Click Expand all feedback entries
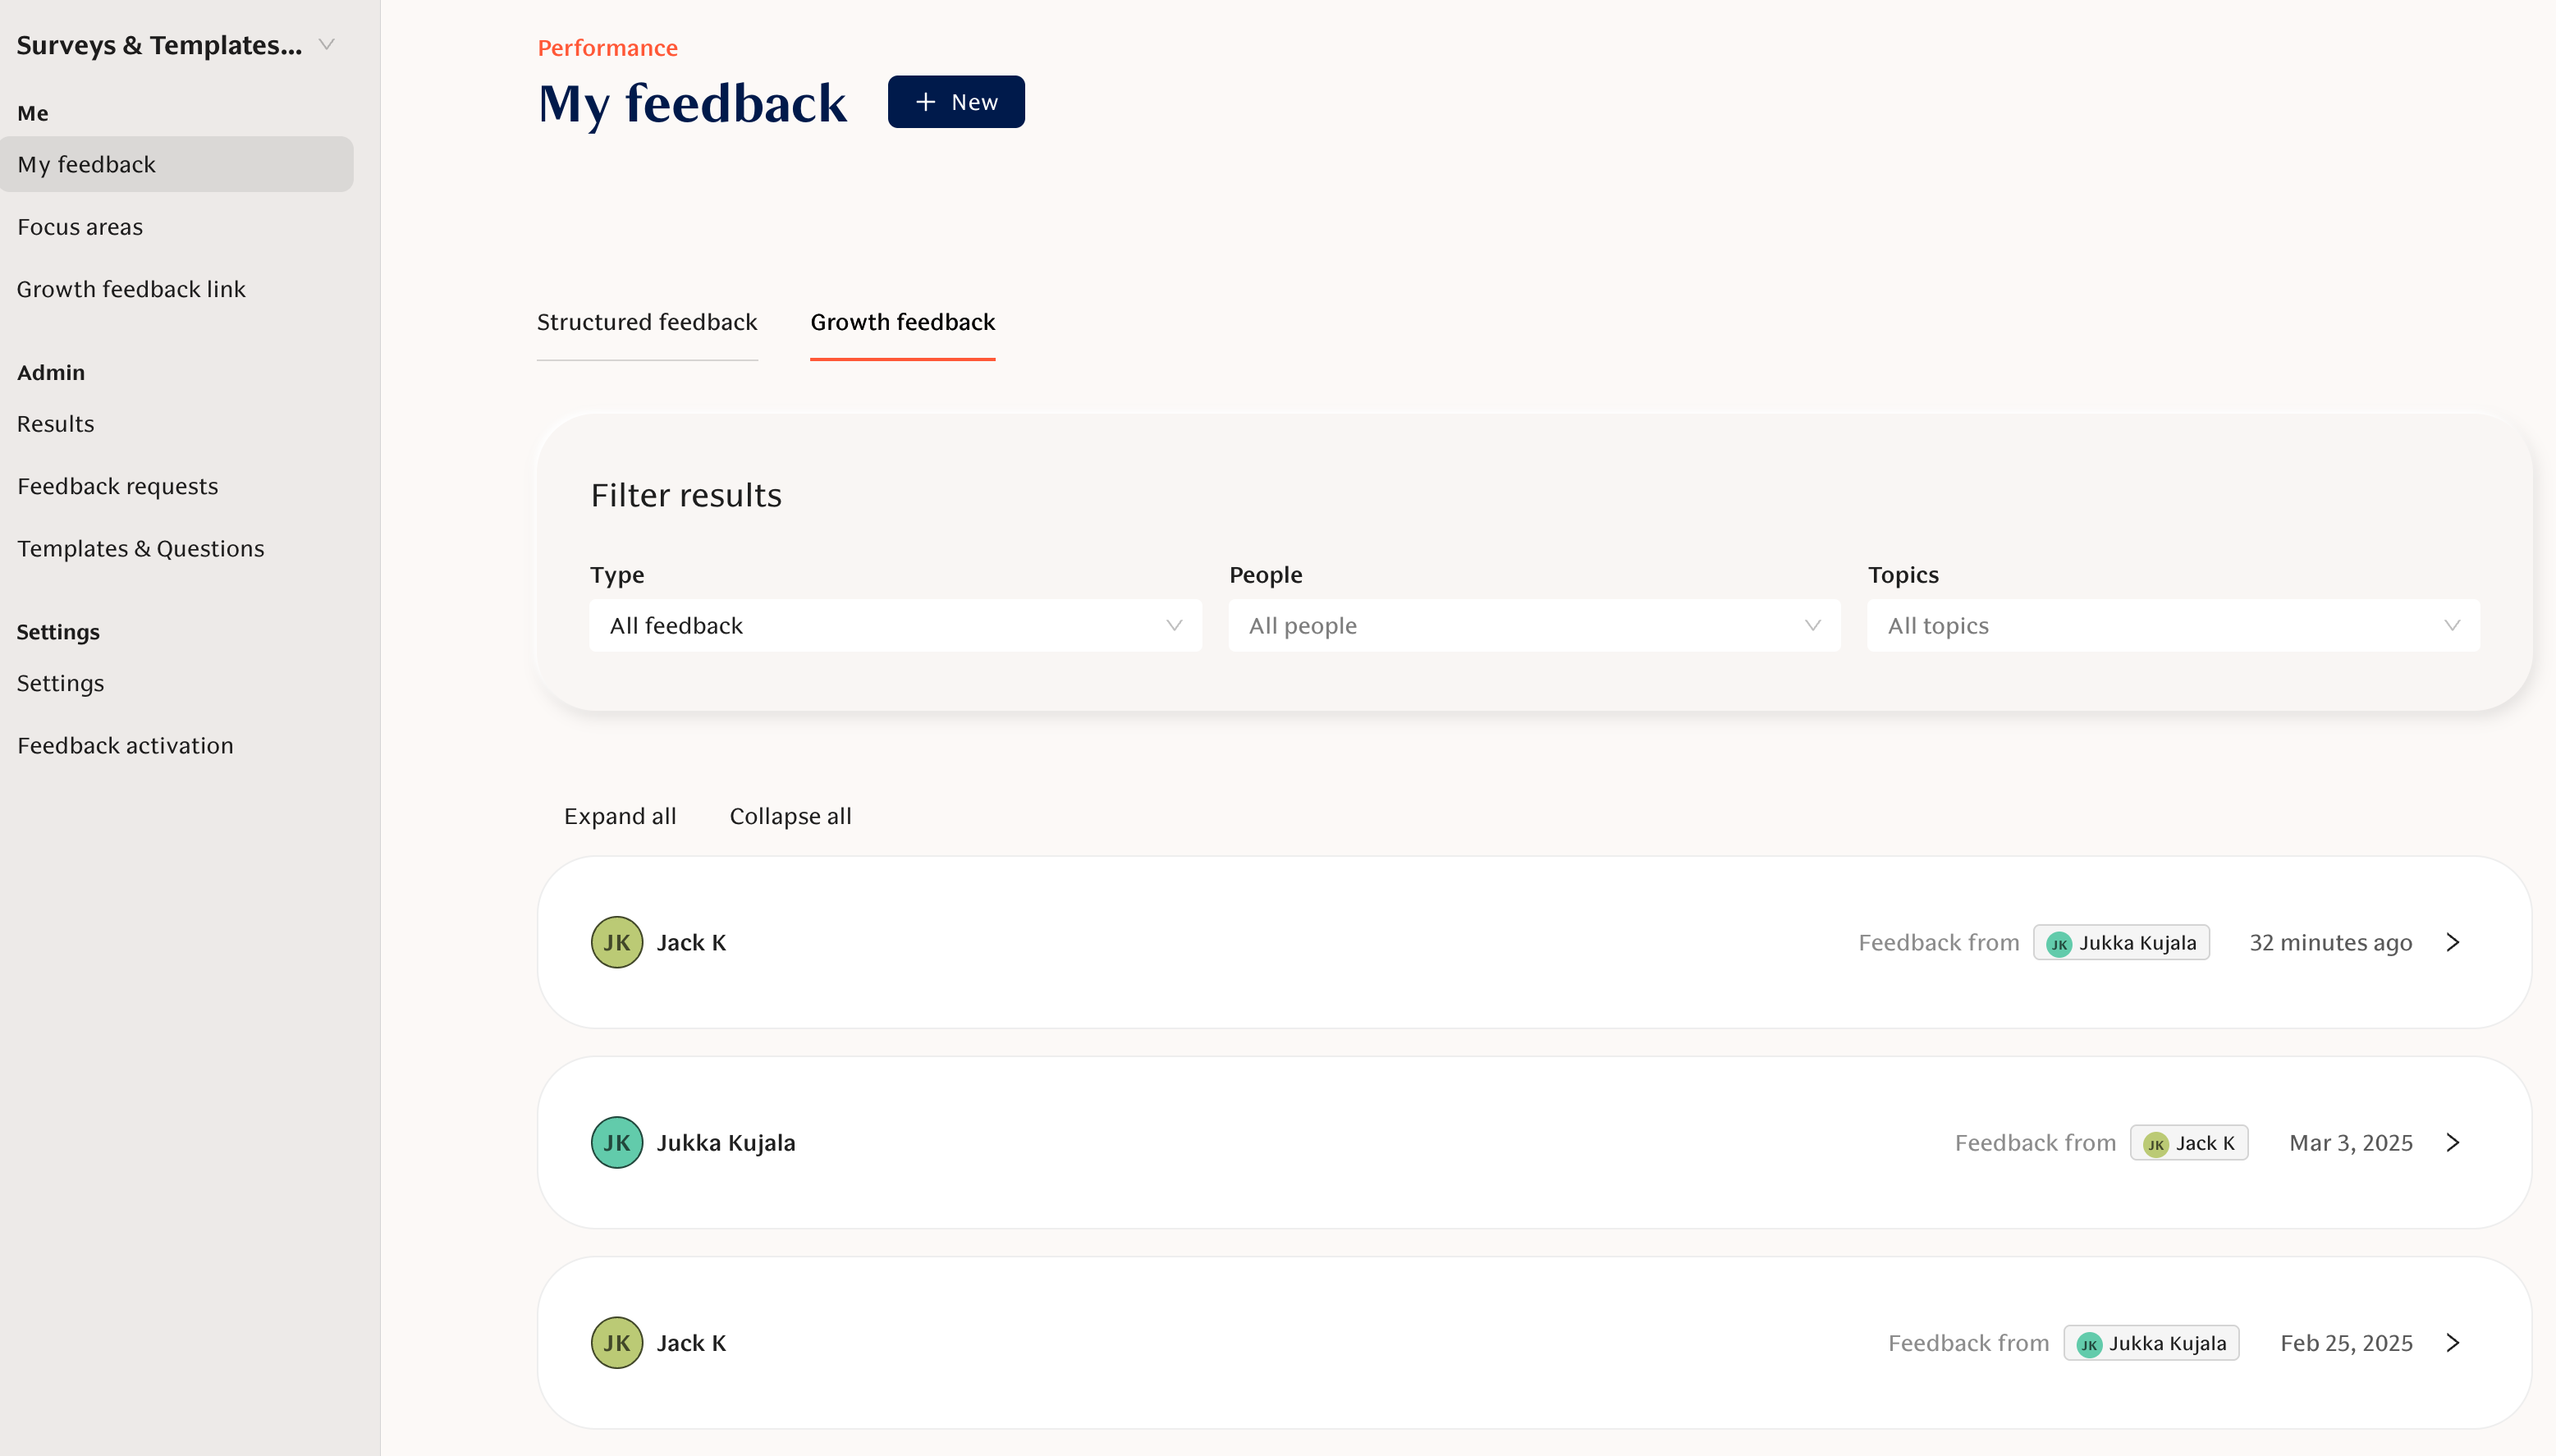The image size is (2556, 1456). (620, 816)
